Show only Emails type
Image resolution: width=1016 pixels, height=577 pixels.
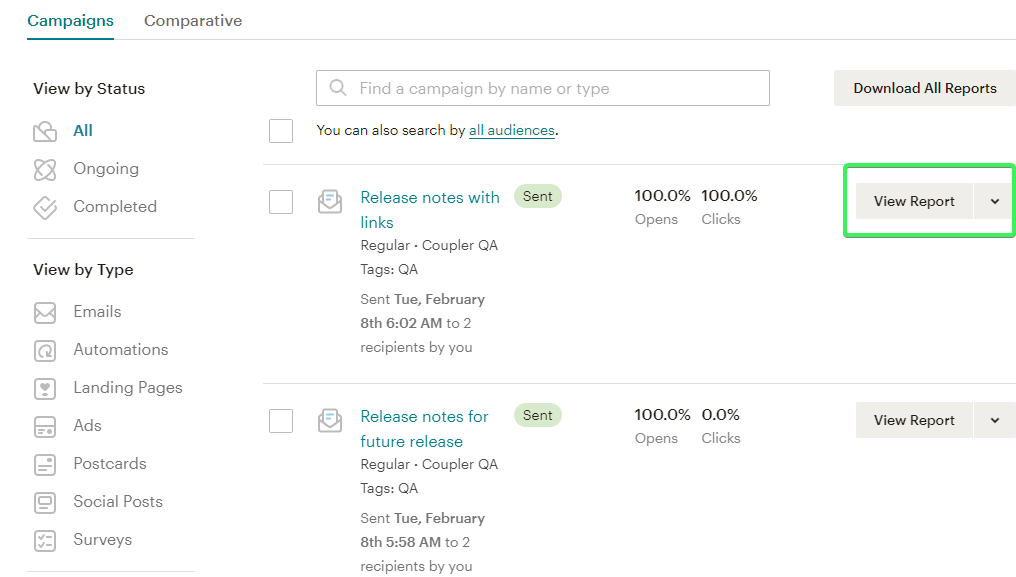[x=97, y=311]
